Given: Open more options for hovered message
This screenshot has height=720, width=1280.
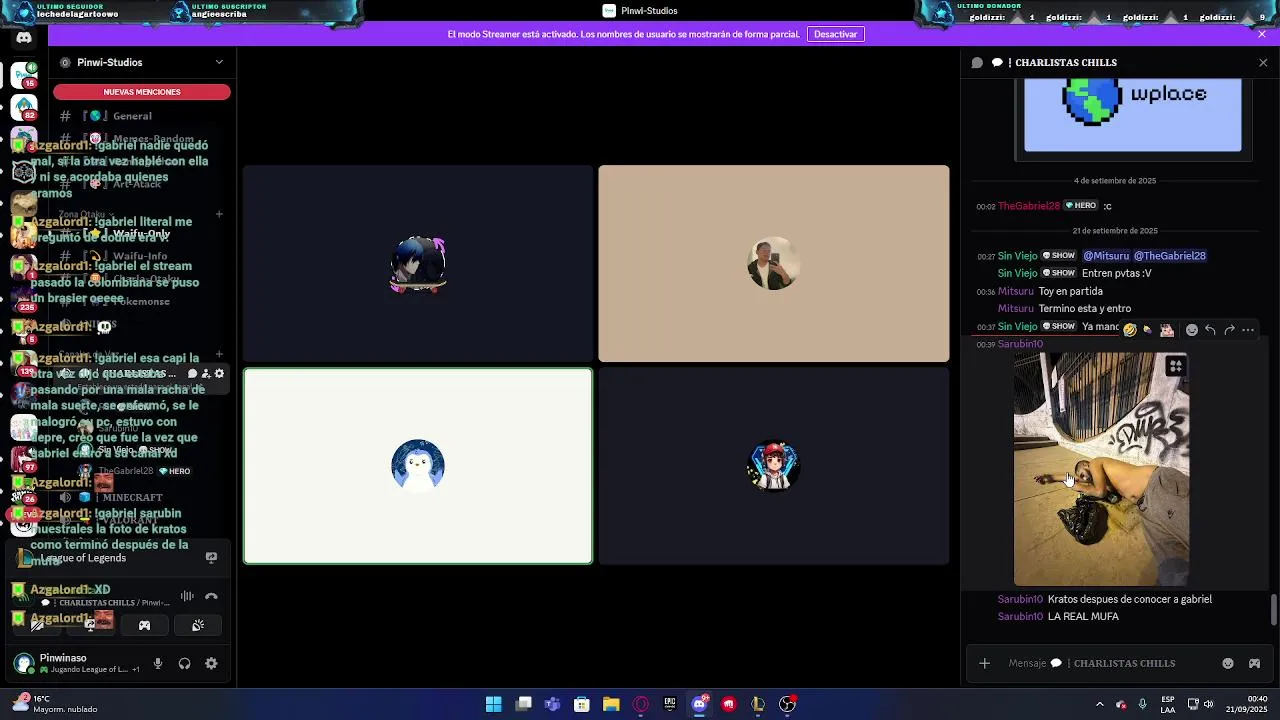Looking at the screenshot, I should point(1248,330).
